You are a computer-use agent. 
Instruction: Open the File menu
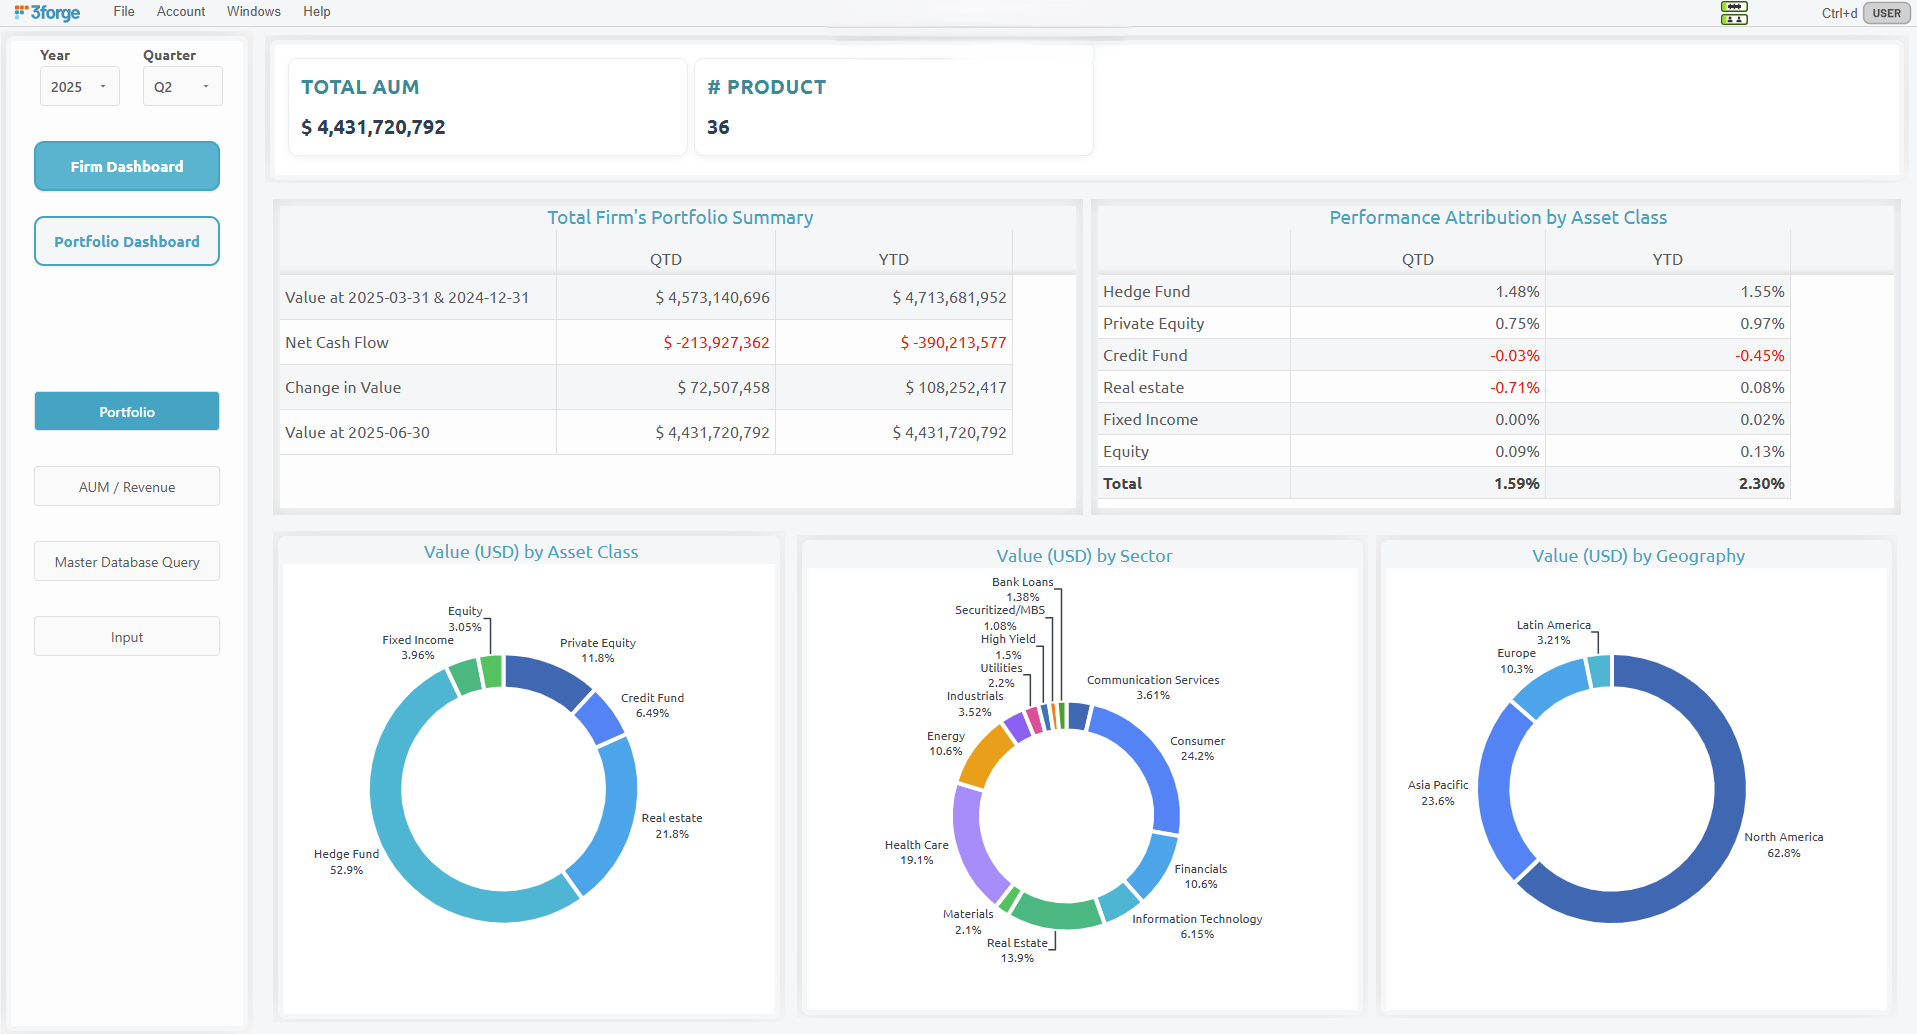coord(124,12)
